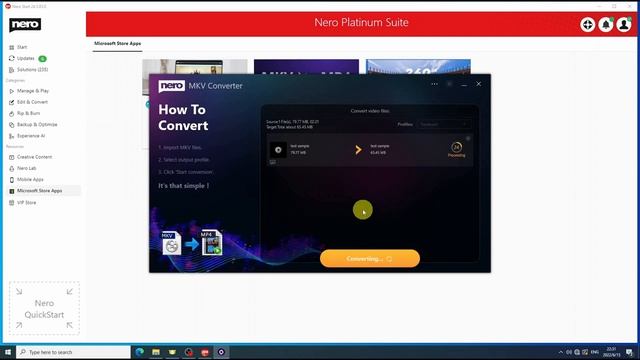
Task: Click the taskbar search box
Action: click(x=73, y=352)
